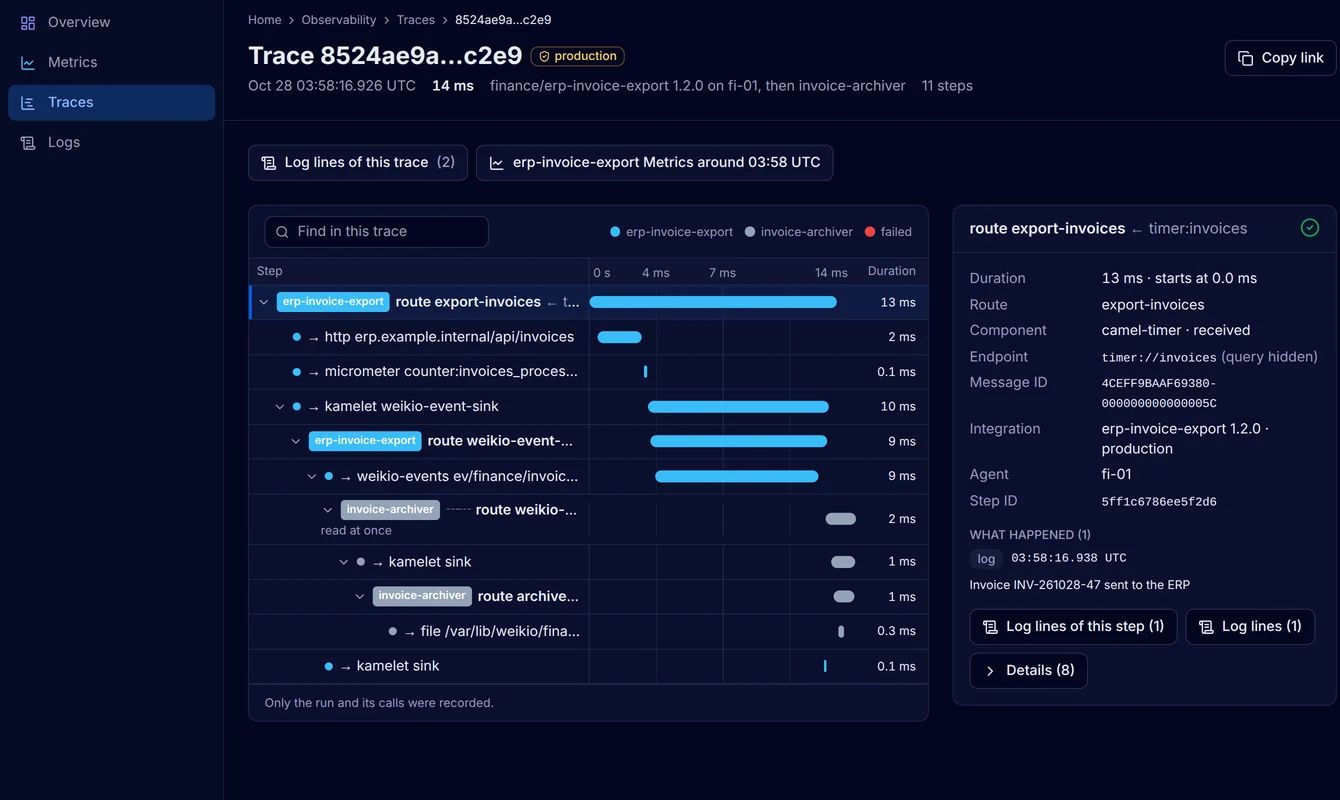This screenshot has height=800, width=1340.
Task: Click the timer://invoices endpoint value
Action: point(1159,357)
